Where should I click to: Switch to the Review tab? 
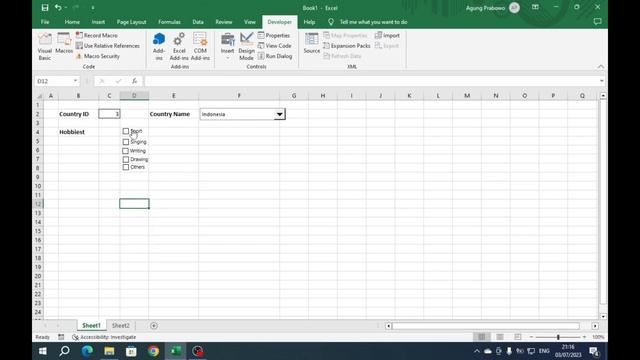tap(224, 22)
